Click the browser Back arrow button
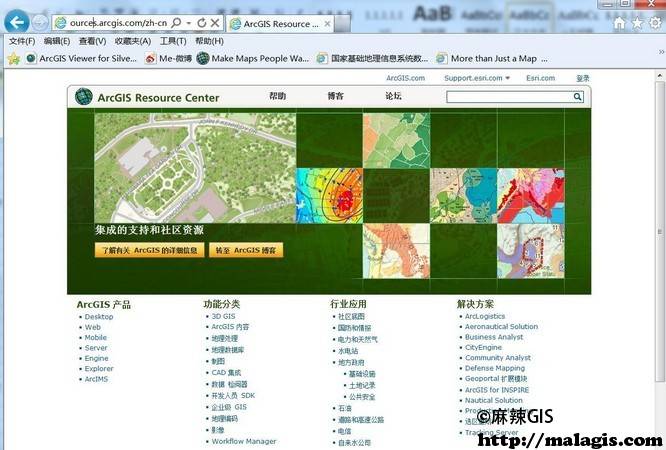This screenshot has width=666, height=450. pos(17,21)
